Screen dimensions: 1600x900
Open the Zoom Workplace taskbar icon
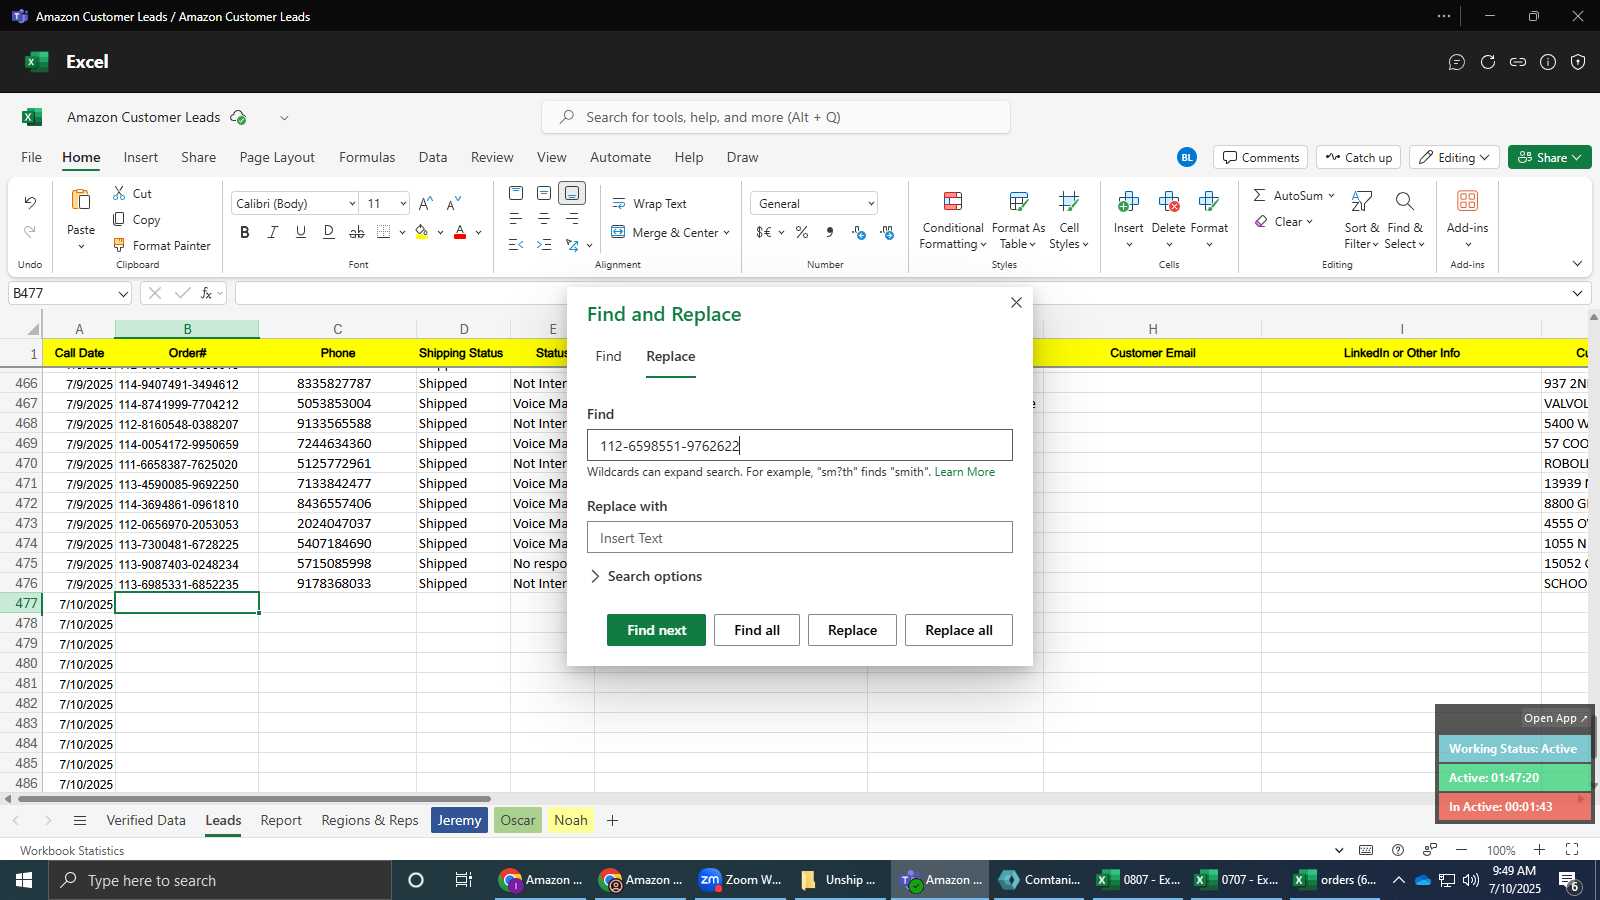click(740, 880)
